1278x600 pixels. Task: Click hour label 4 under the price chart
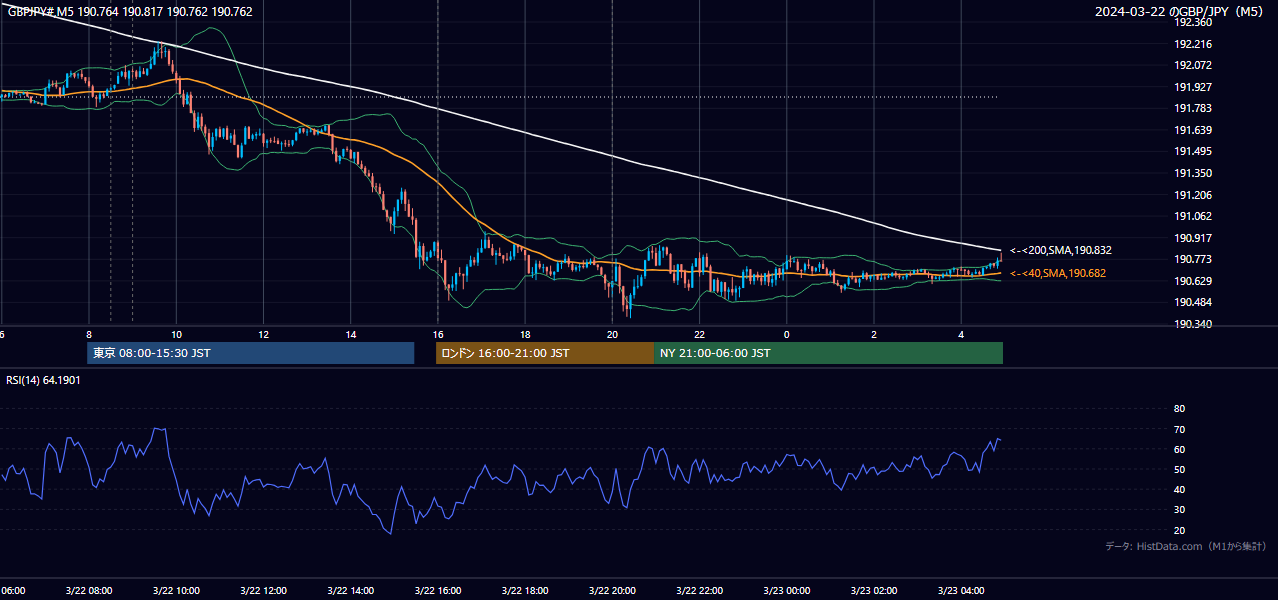(961, 334)
